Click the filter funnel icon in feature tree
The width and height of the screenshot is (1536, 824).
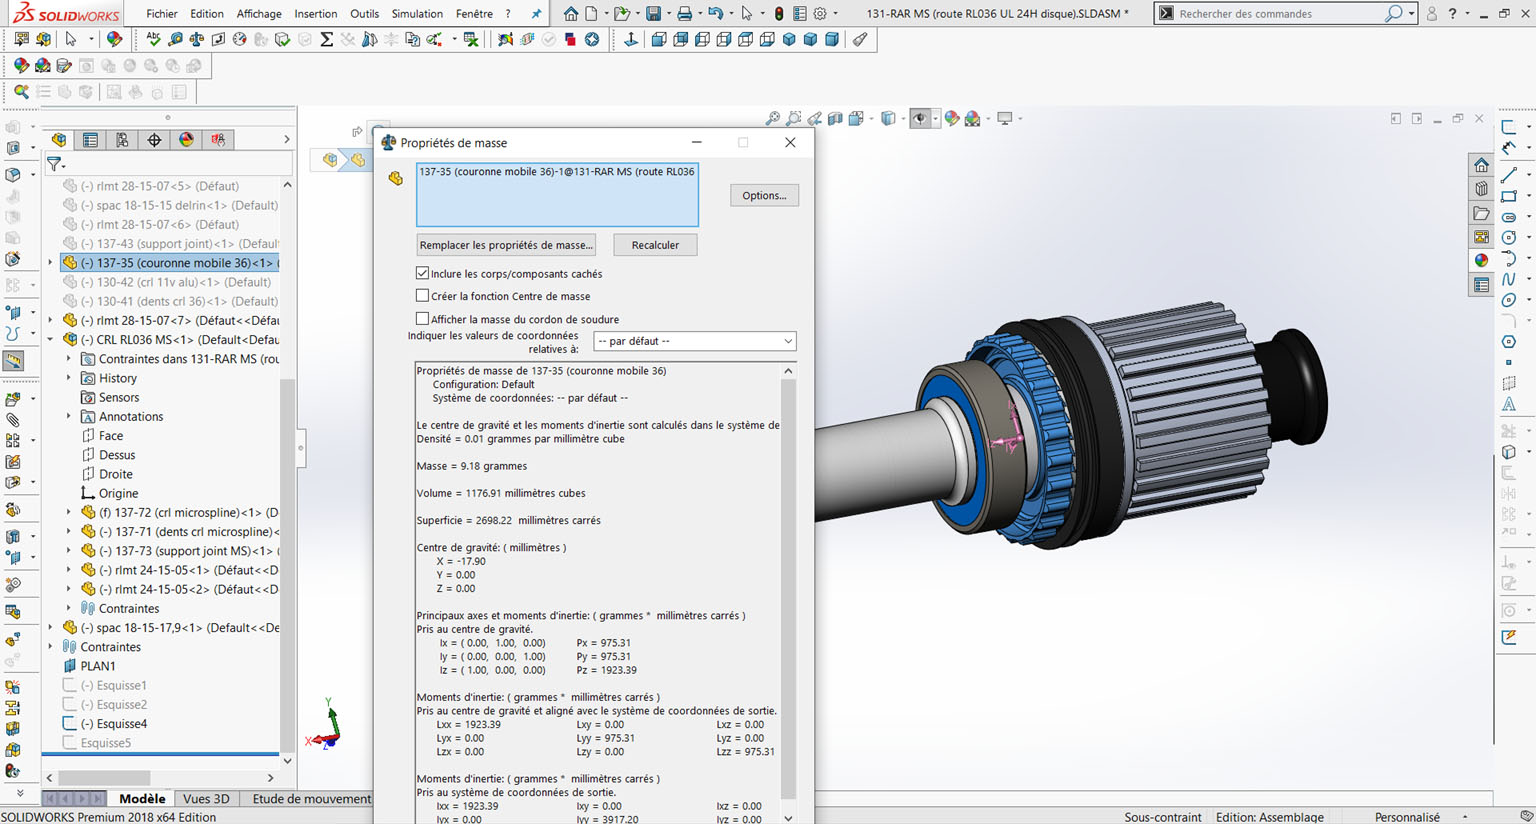54,164
